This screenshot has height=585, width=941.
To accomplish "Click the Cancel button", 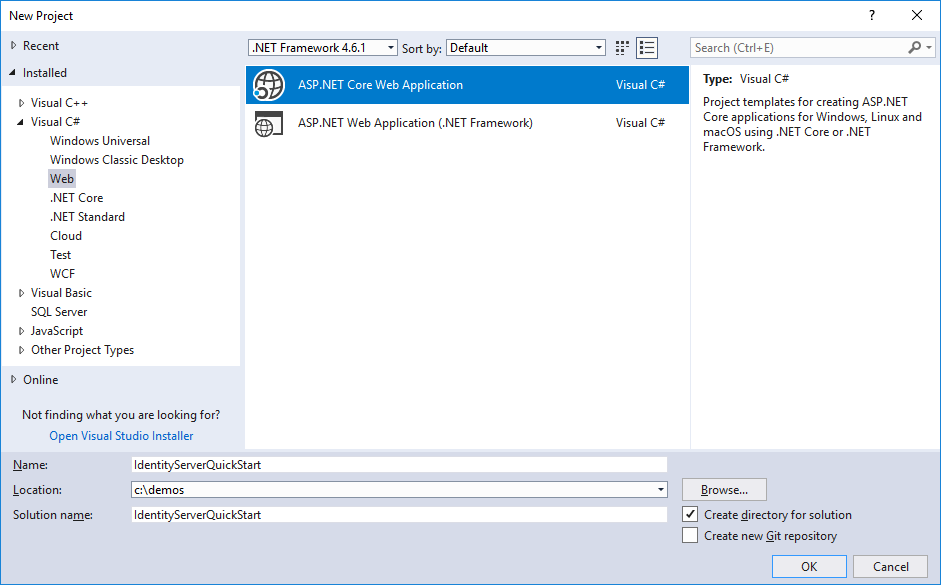I will pos(891,566).
